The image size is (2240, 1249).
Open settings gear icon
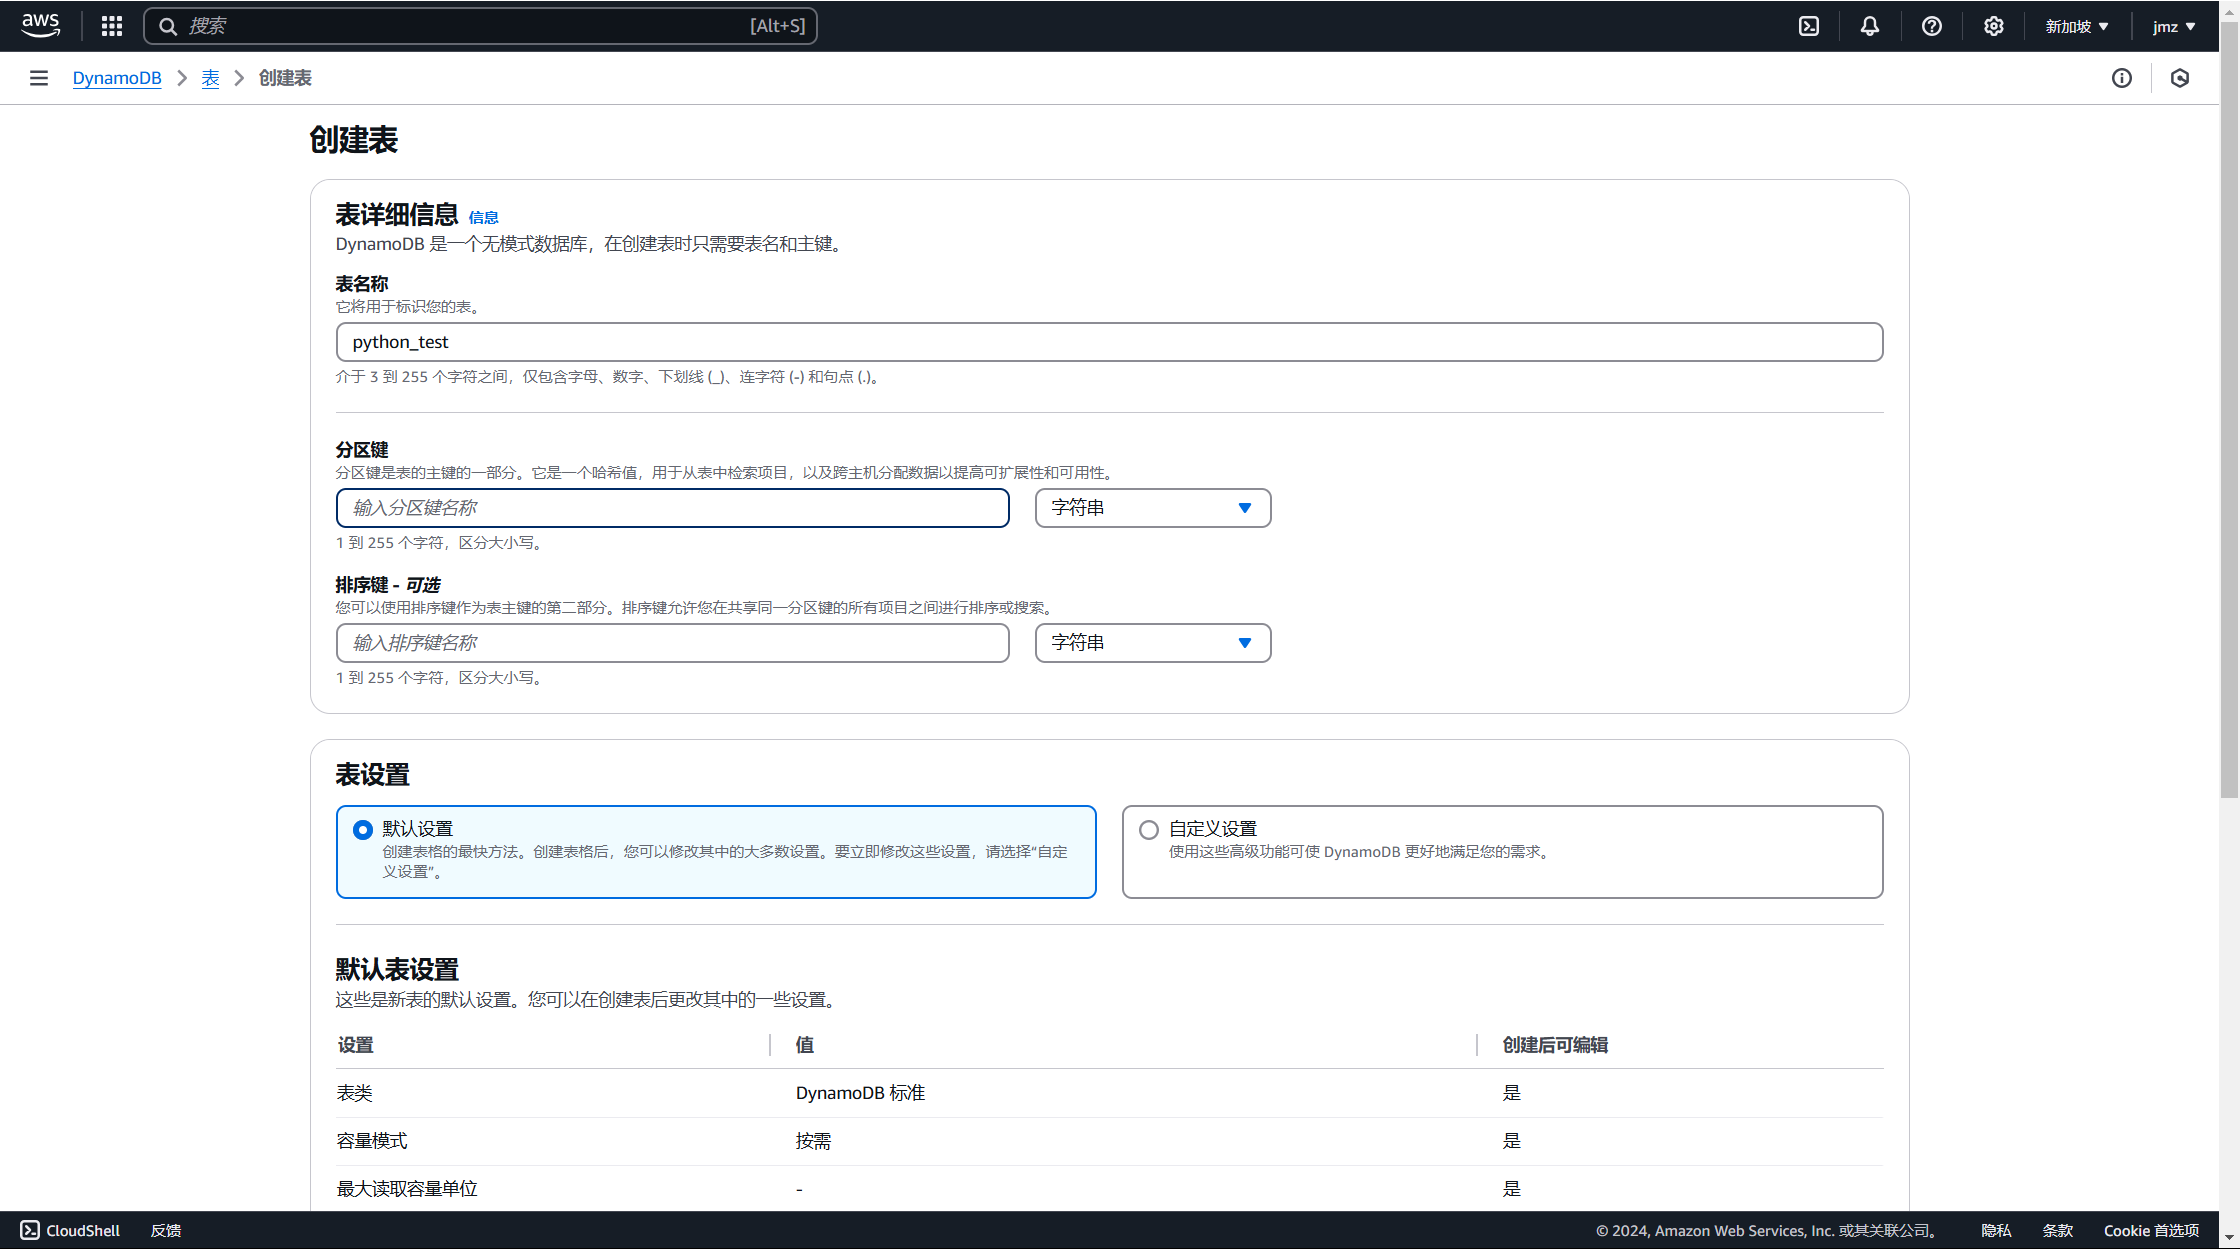[x=1994, y=26]
